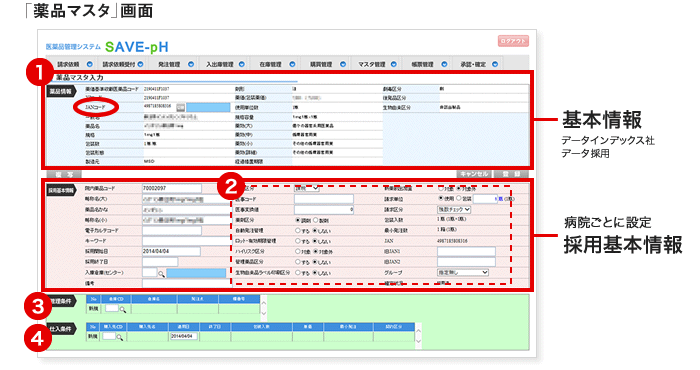Open the 帳票管理 menu
Viewport: 700px width, 370px height.
pyautogui.click(x=422, y=64)
